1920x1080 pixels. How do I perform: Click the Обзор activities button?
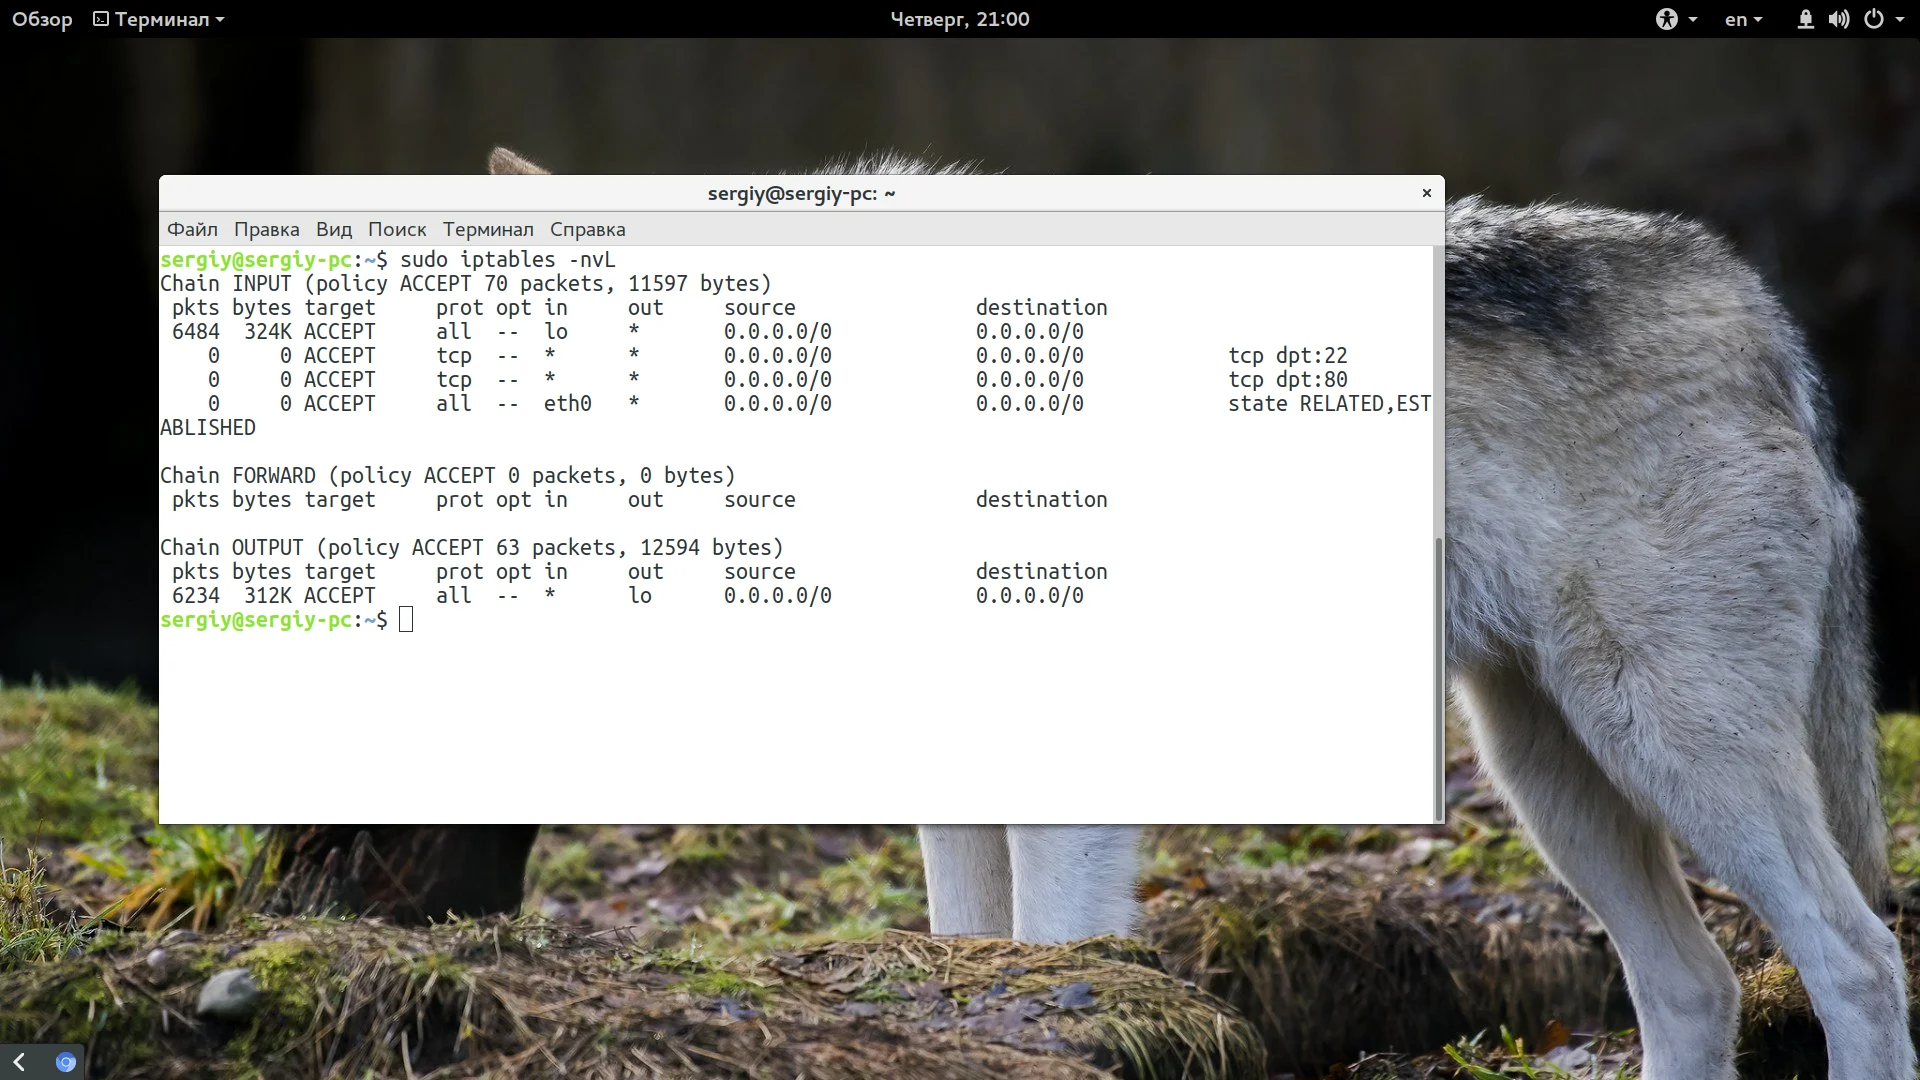[x=42, y=19]
